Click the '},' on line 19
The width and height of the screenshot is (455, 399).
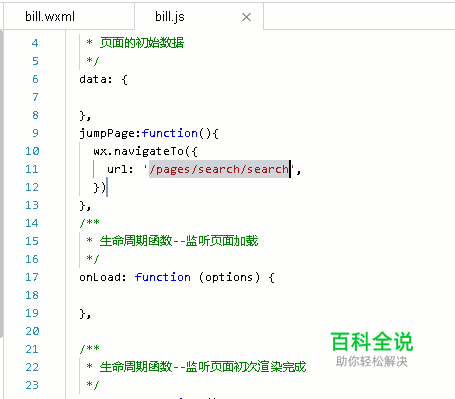(85, 314)
